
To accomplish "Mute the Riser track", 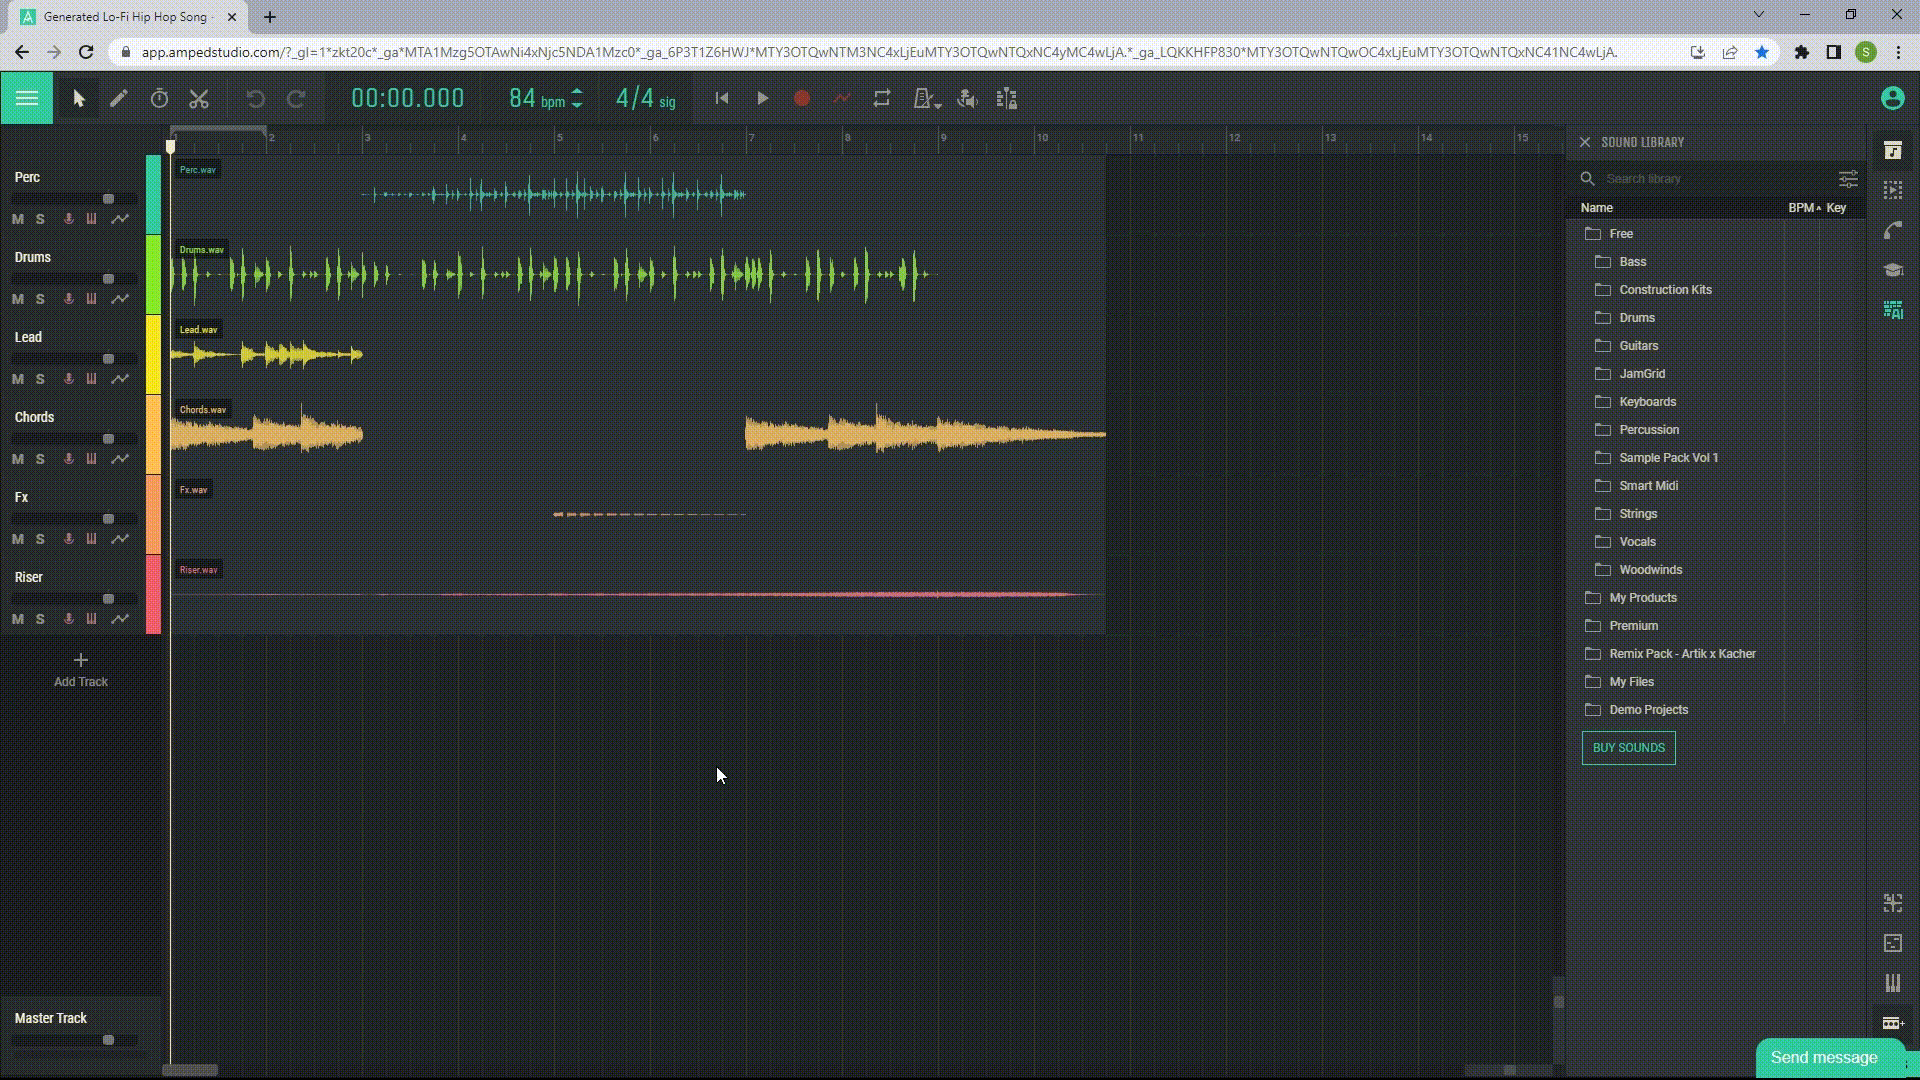I will pyautogui.click(x=18, y=617).
